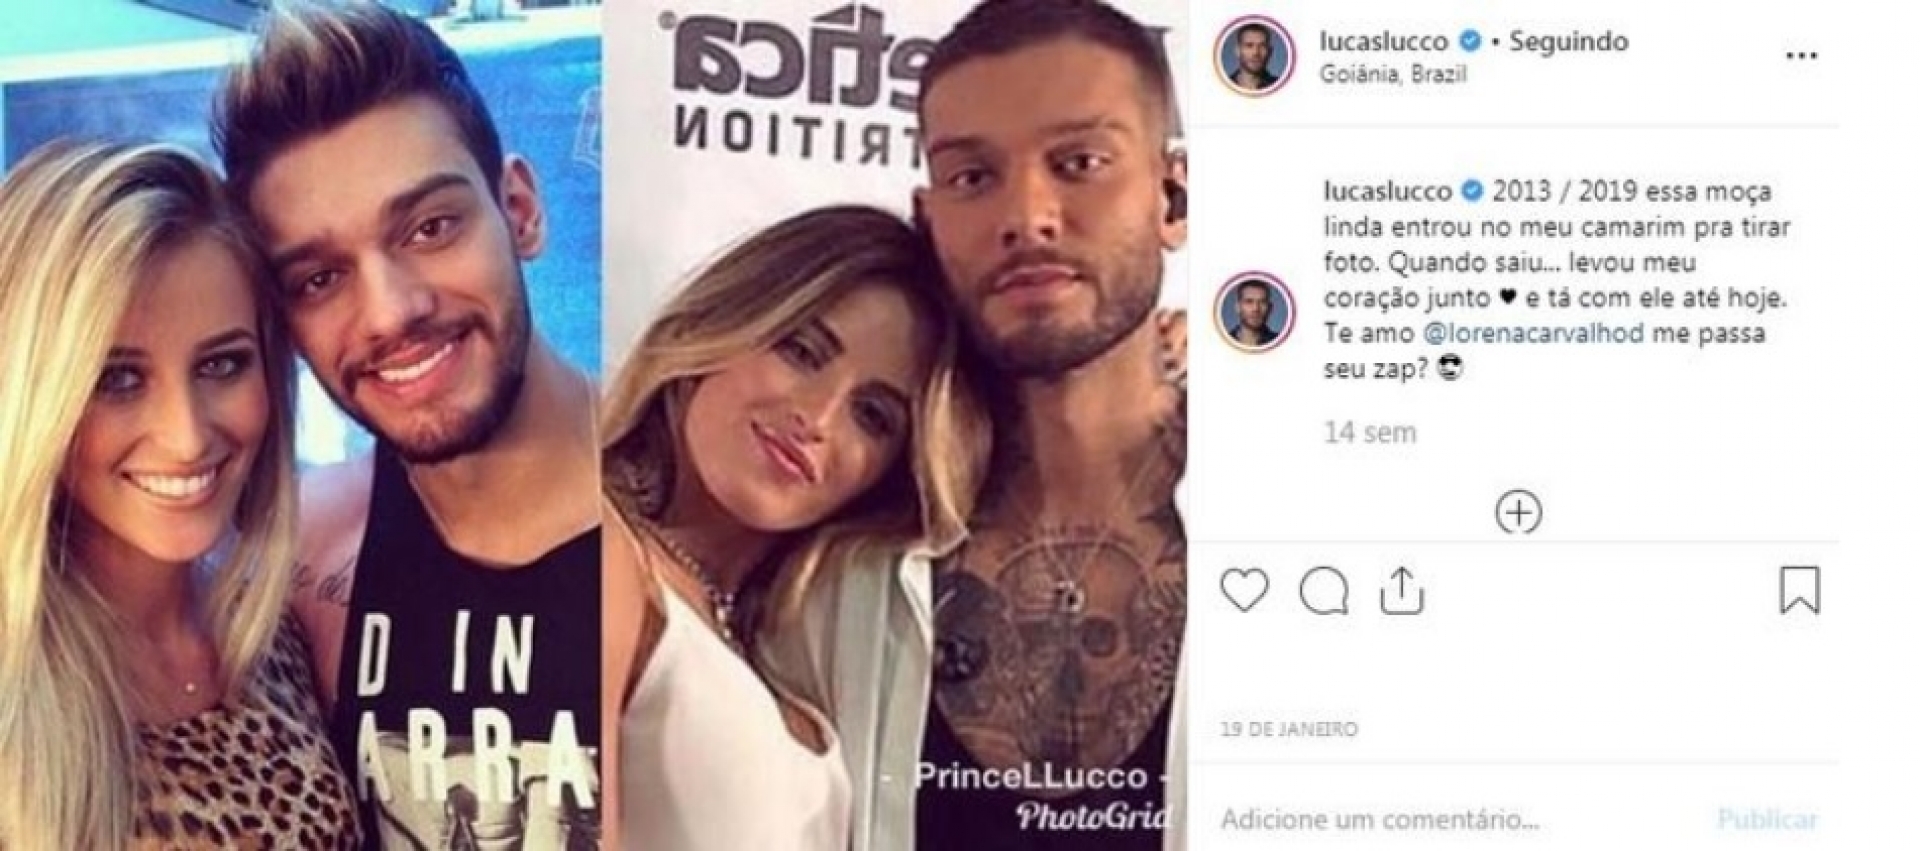Image resolution: width=1920 pixels, height=851 pixels.
Task: Like the post with the heart icon
Action: click(1244, 590)
